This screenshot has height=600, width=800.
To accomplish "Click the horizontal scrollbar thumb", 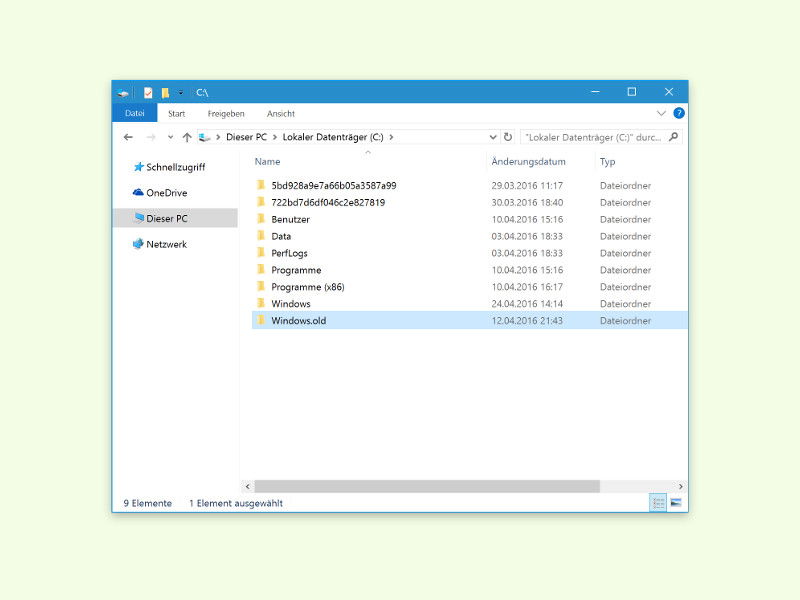I will pyautogui.click(x=427, y=486).
